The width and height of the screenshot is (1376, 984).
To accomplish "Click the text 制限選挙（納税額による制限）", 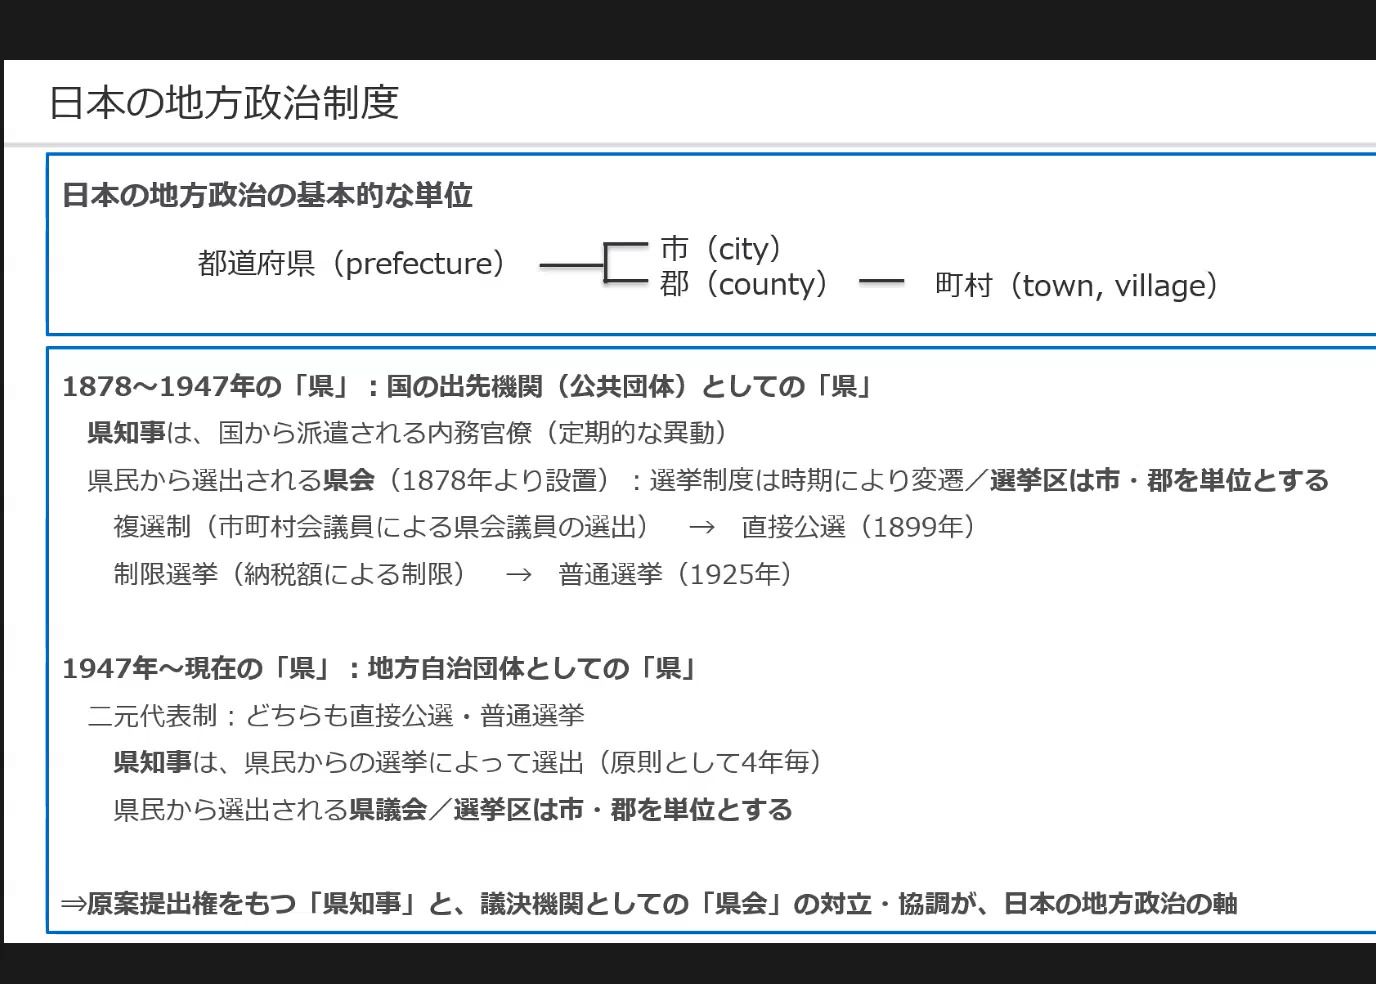I will (x=294, y=574).
